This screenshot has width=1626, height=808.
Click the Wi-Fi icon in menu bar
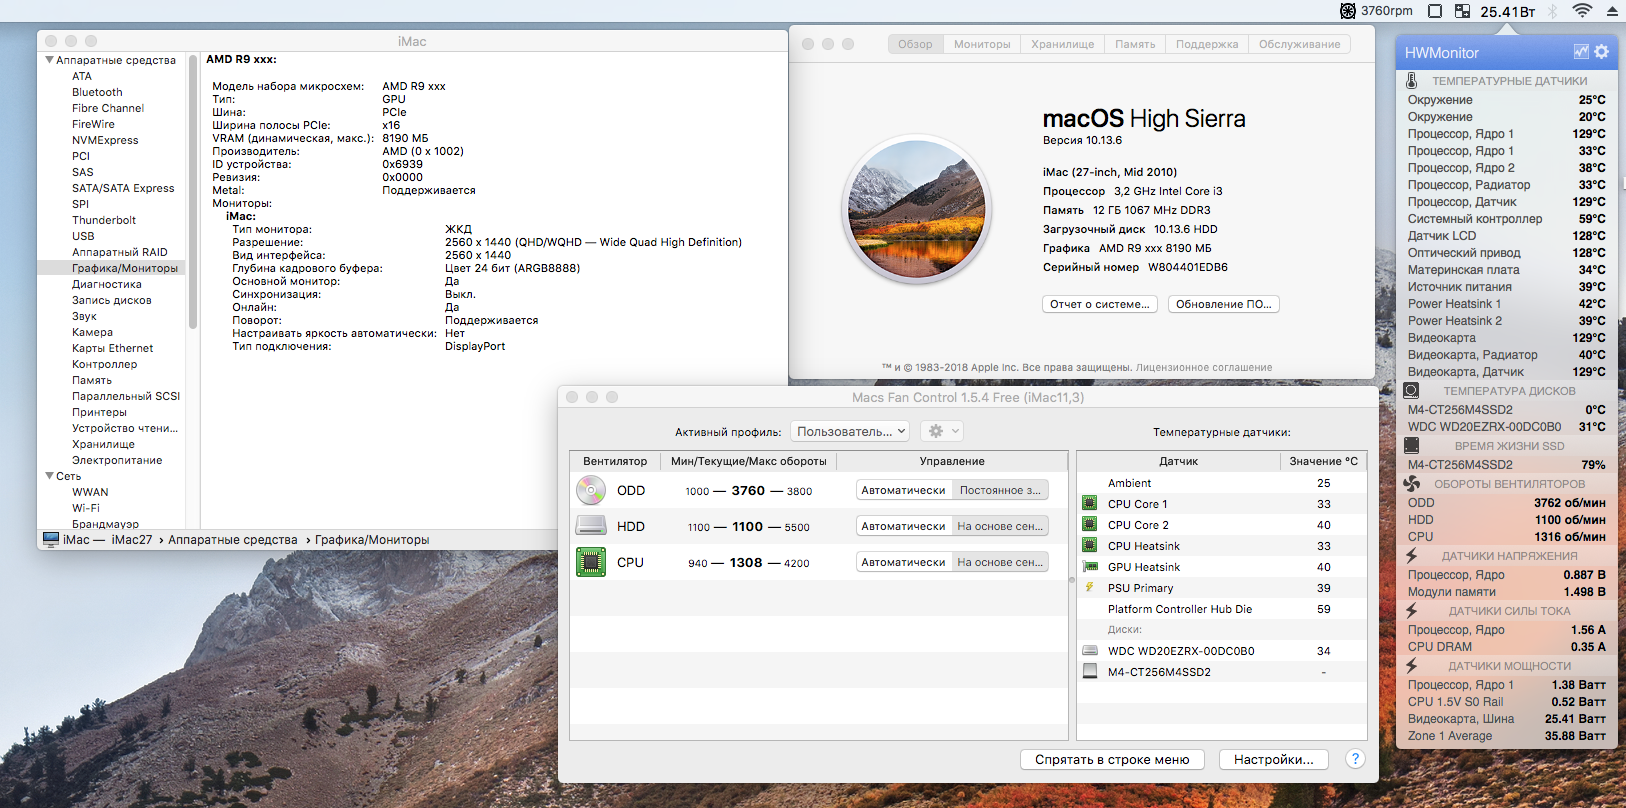[1582, 11]
